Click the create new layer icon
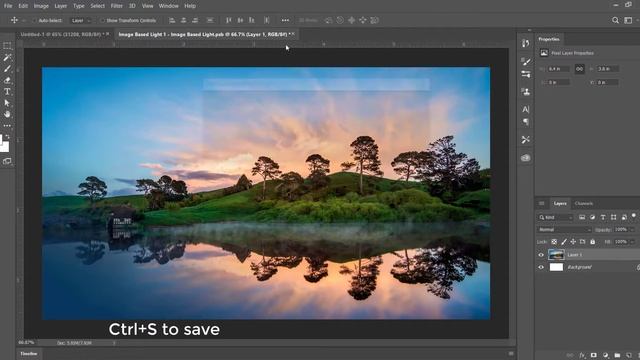This screenshot has width=640, height=360. click(x=629, y=356)
